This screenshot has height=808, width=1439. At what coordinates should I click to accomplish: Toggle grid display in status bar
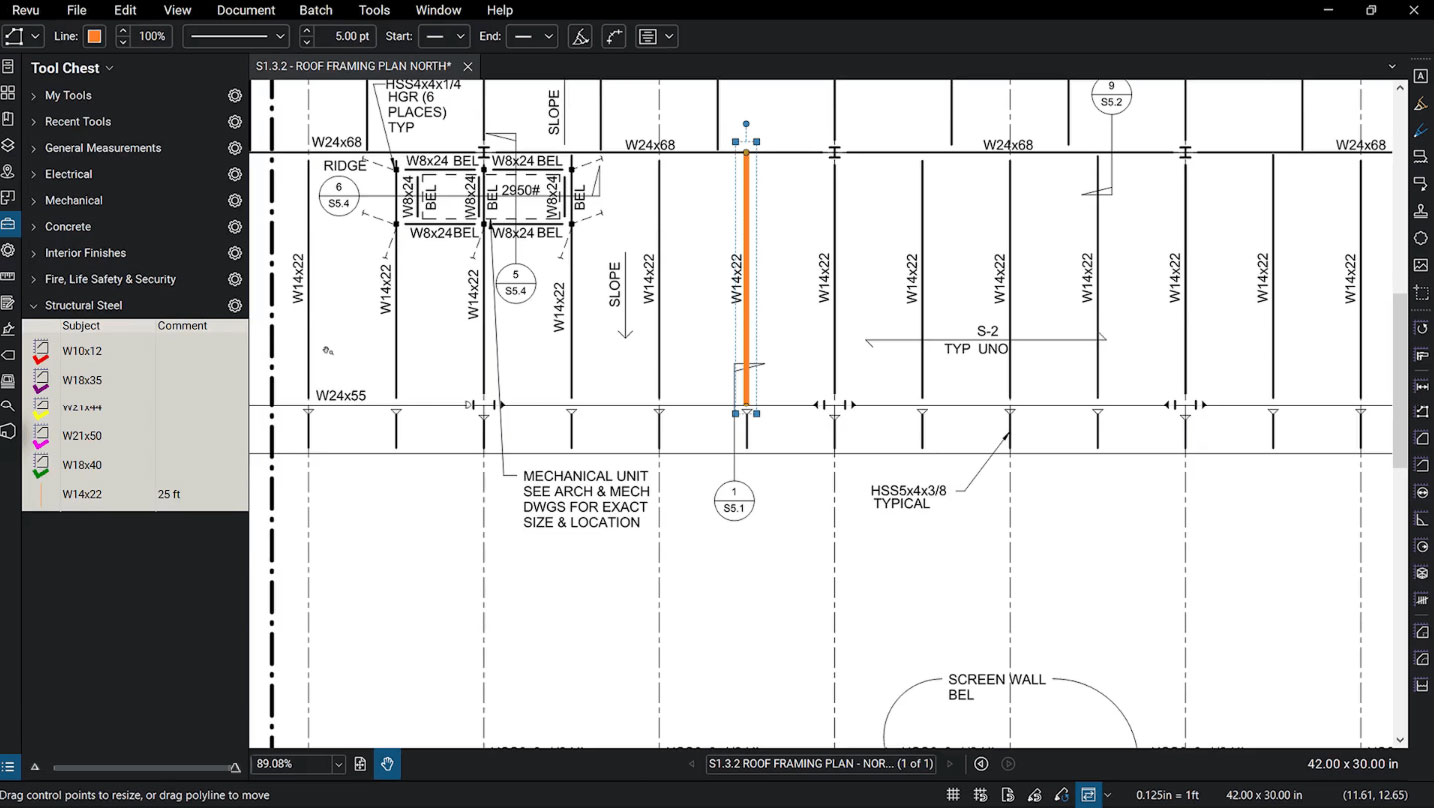click(953, 795)
